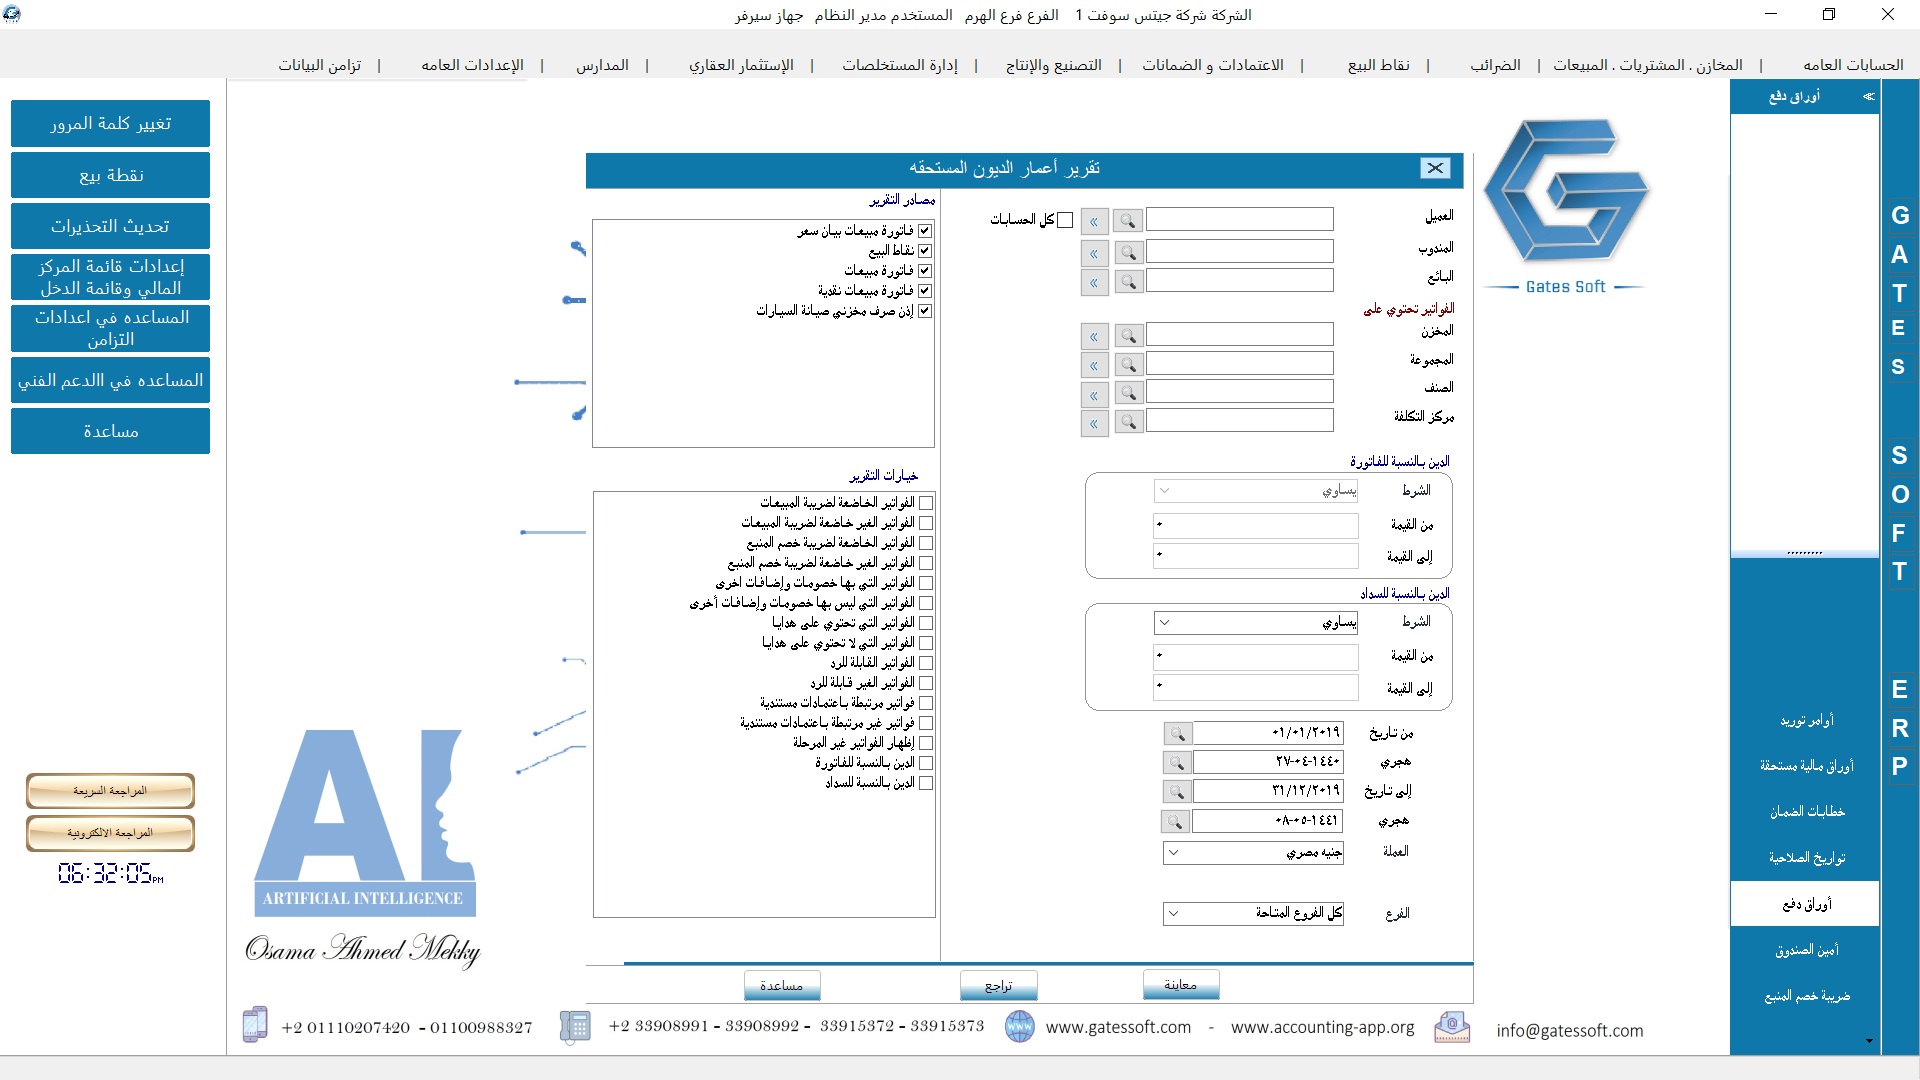
Task: Open الاعتمادات و الضمانات menu
Action: [x=1213, y=65]
